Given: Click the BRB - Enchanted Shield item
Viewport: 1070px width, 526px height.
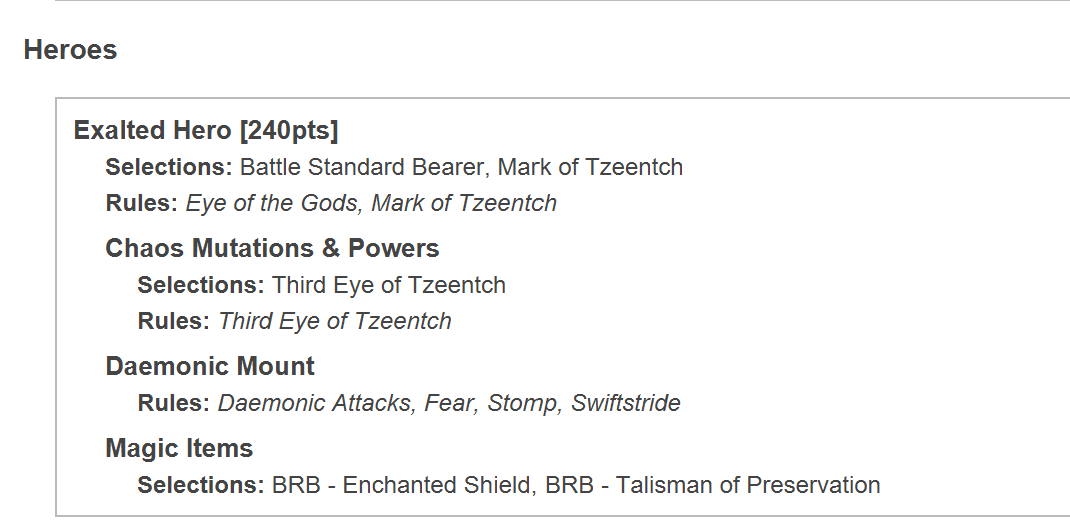Looking at the screenshot, I should (x=402, y=485).
